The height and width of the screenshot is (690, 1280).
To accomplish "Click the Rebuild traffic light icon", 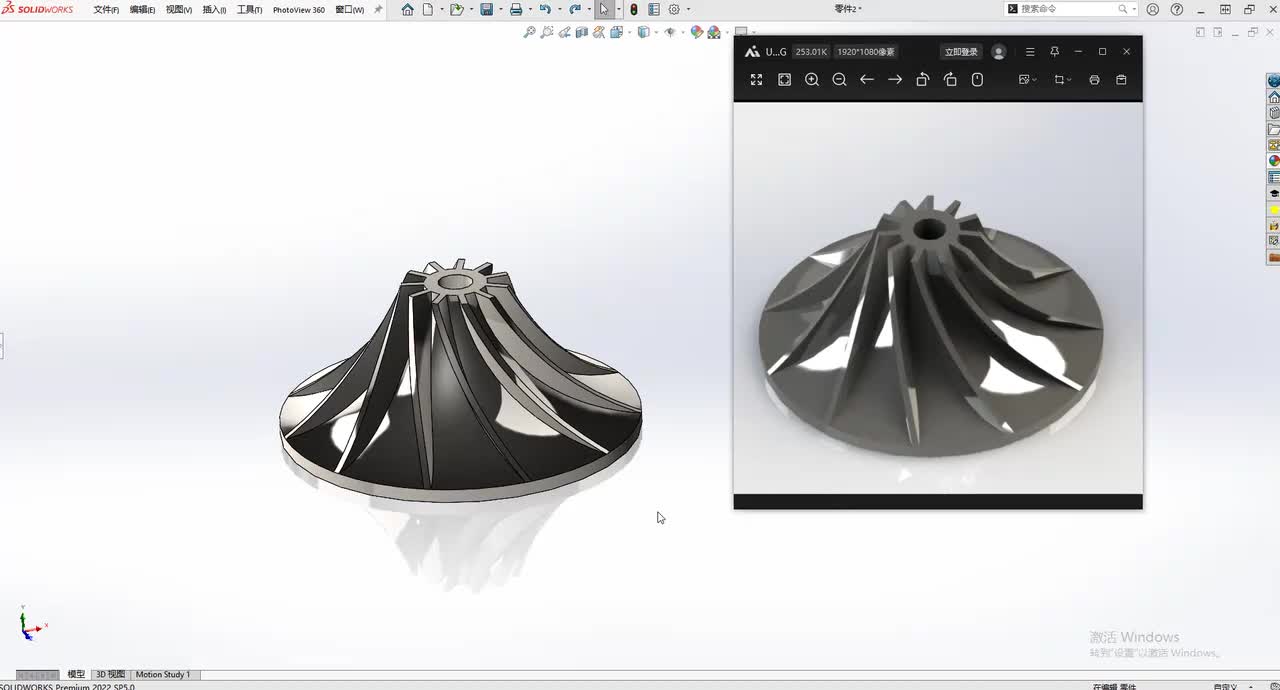I will [634, 10].
